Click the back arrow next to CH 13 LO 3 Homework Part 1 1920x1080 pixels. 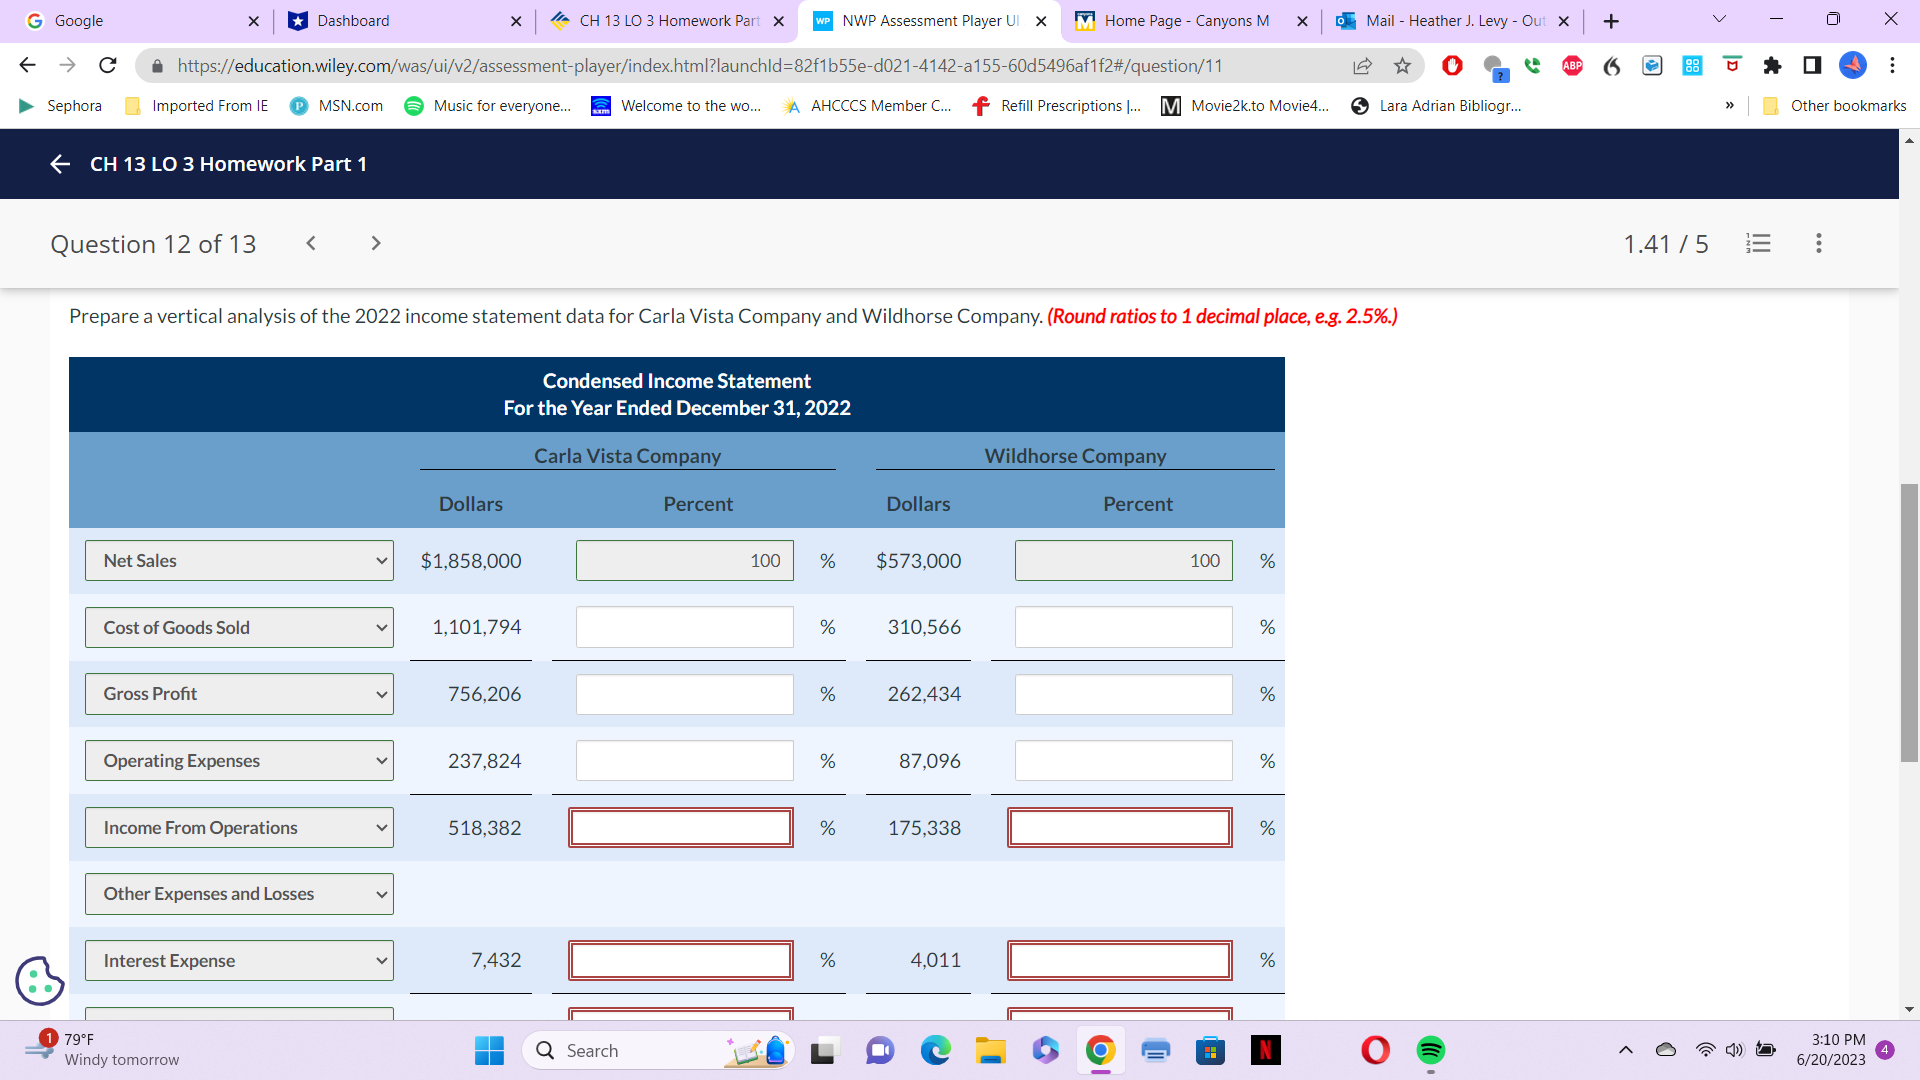pos(59,164)
